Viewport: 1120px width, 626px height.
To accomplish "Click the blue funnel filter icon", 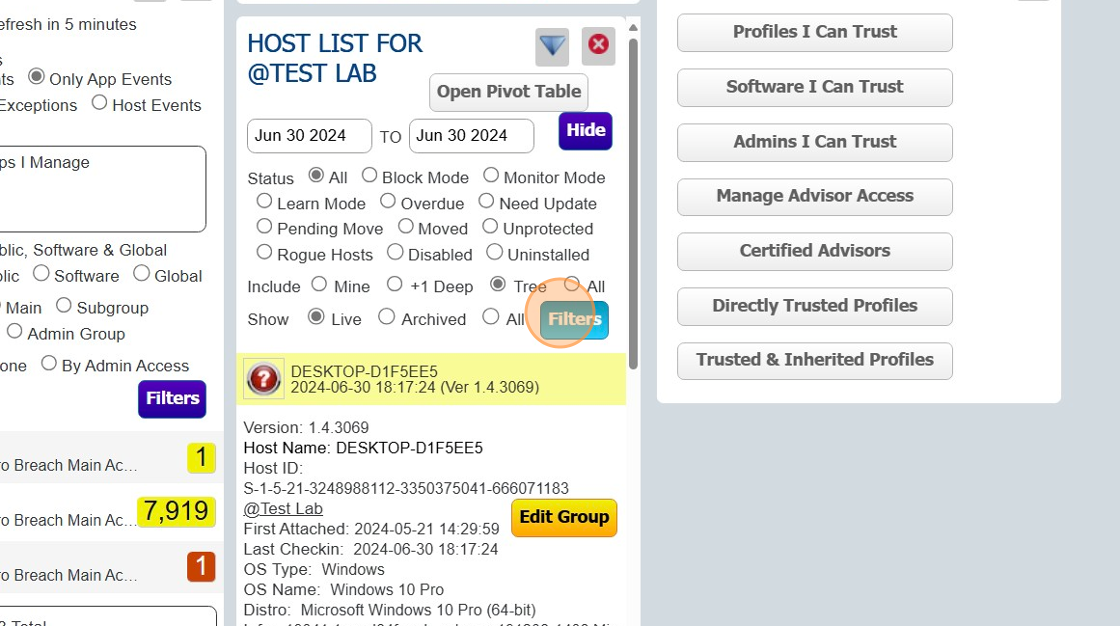I will [x=552, y=46].
